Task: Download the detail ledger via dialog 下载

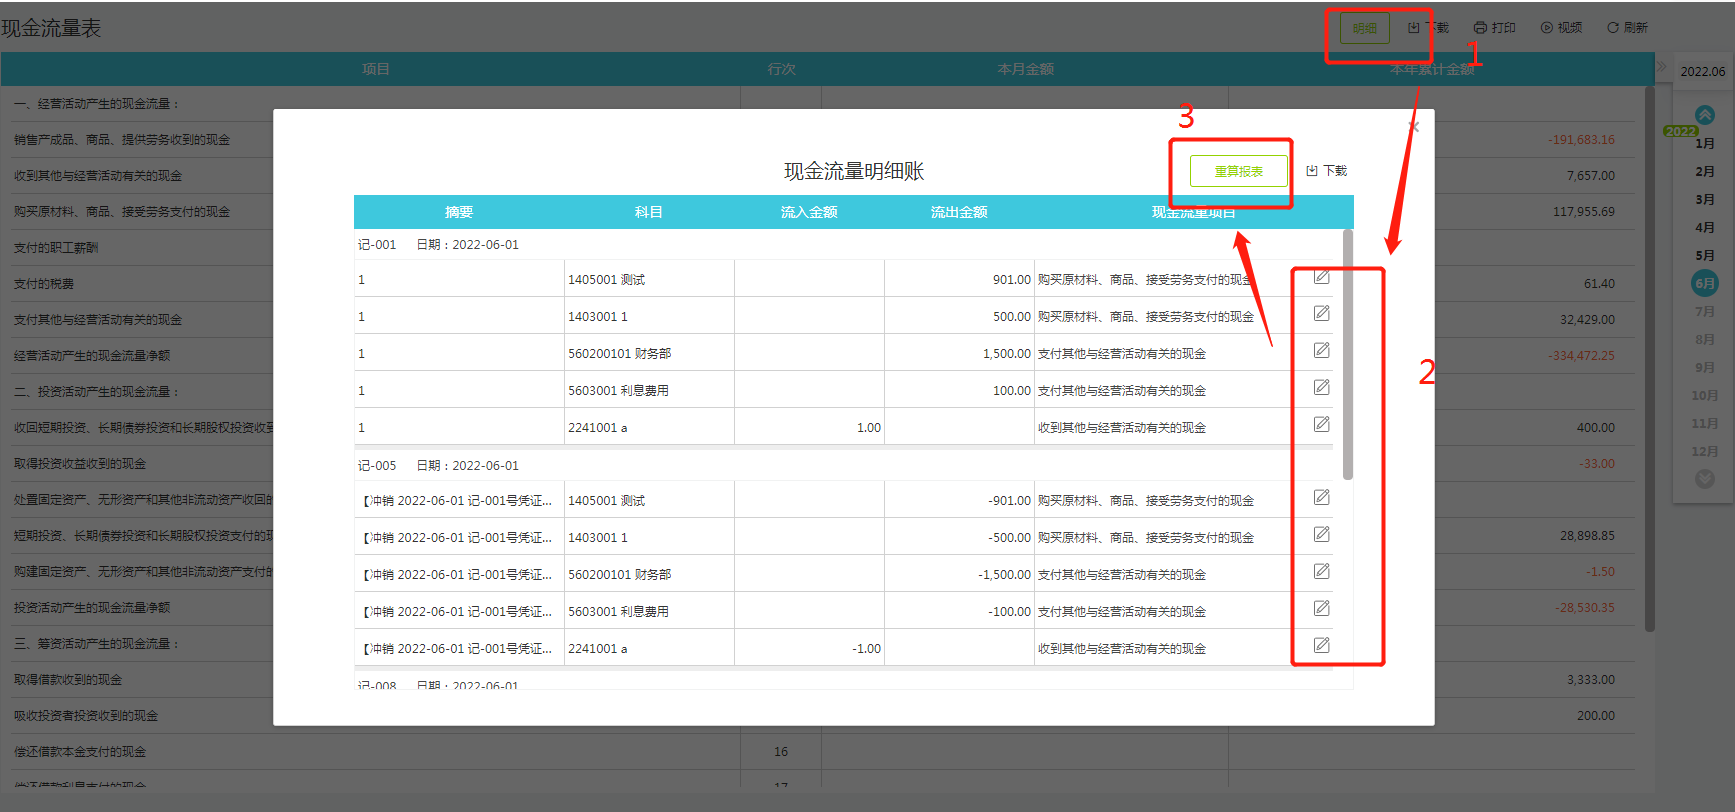Action: coord(1327,171)
